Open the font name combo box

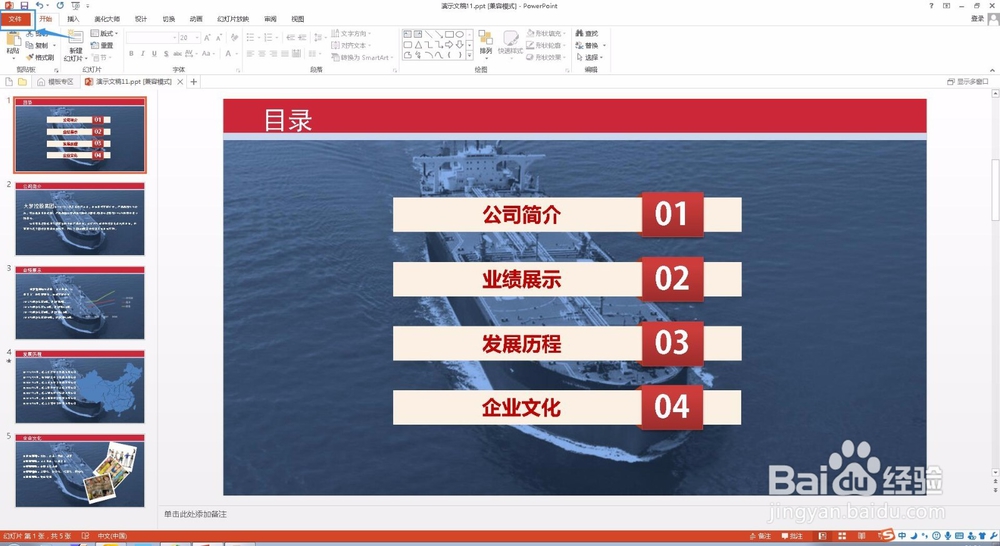point(152,38)
